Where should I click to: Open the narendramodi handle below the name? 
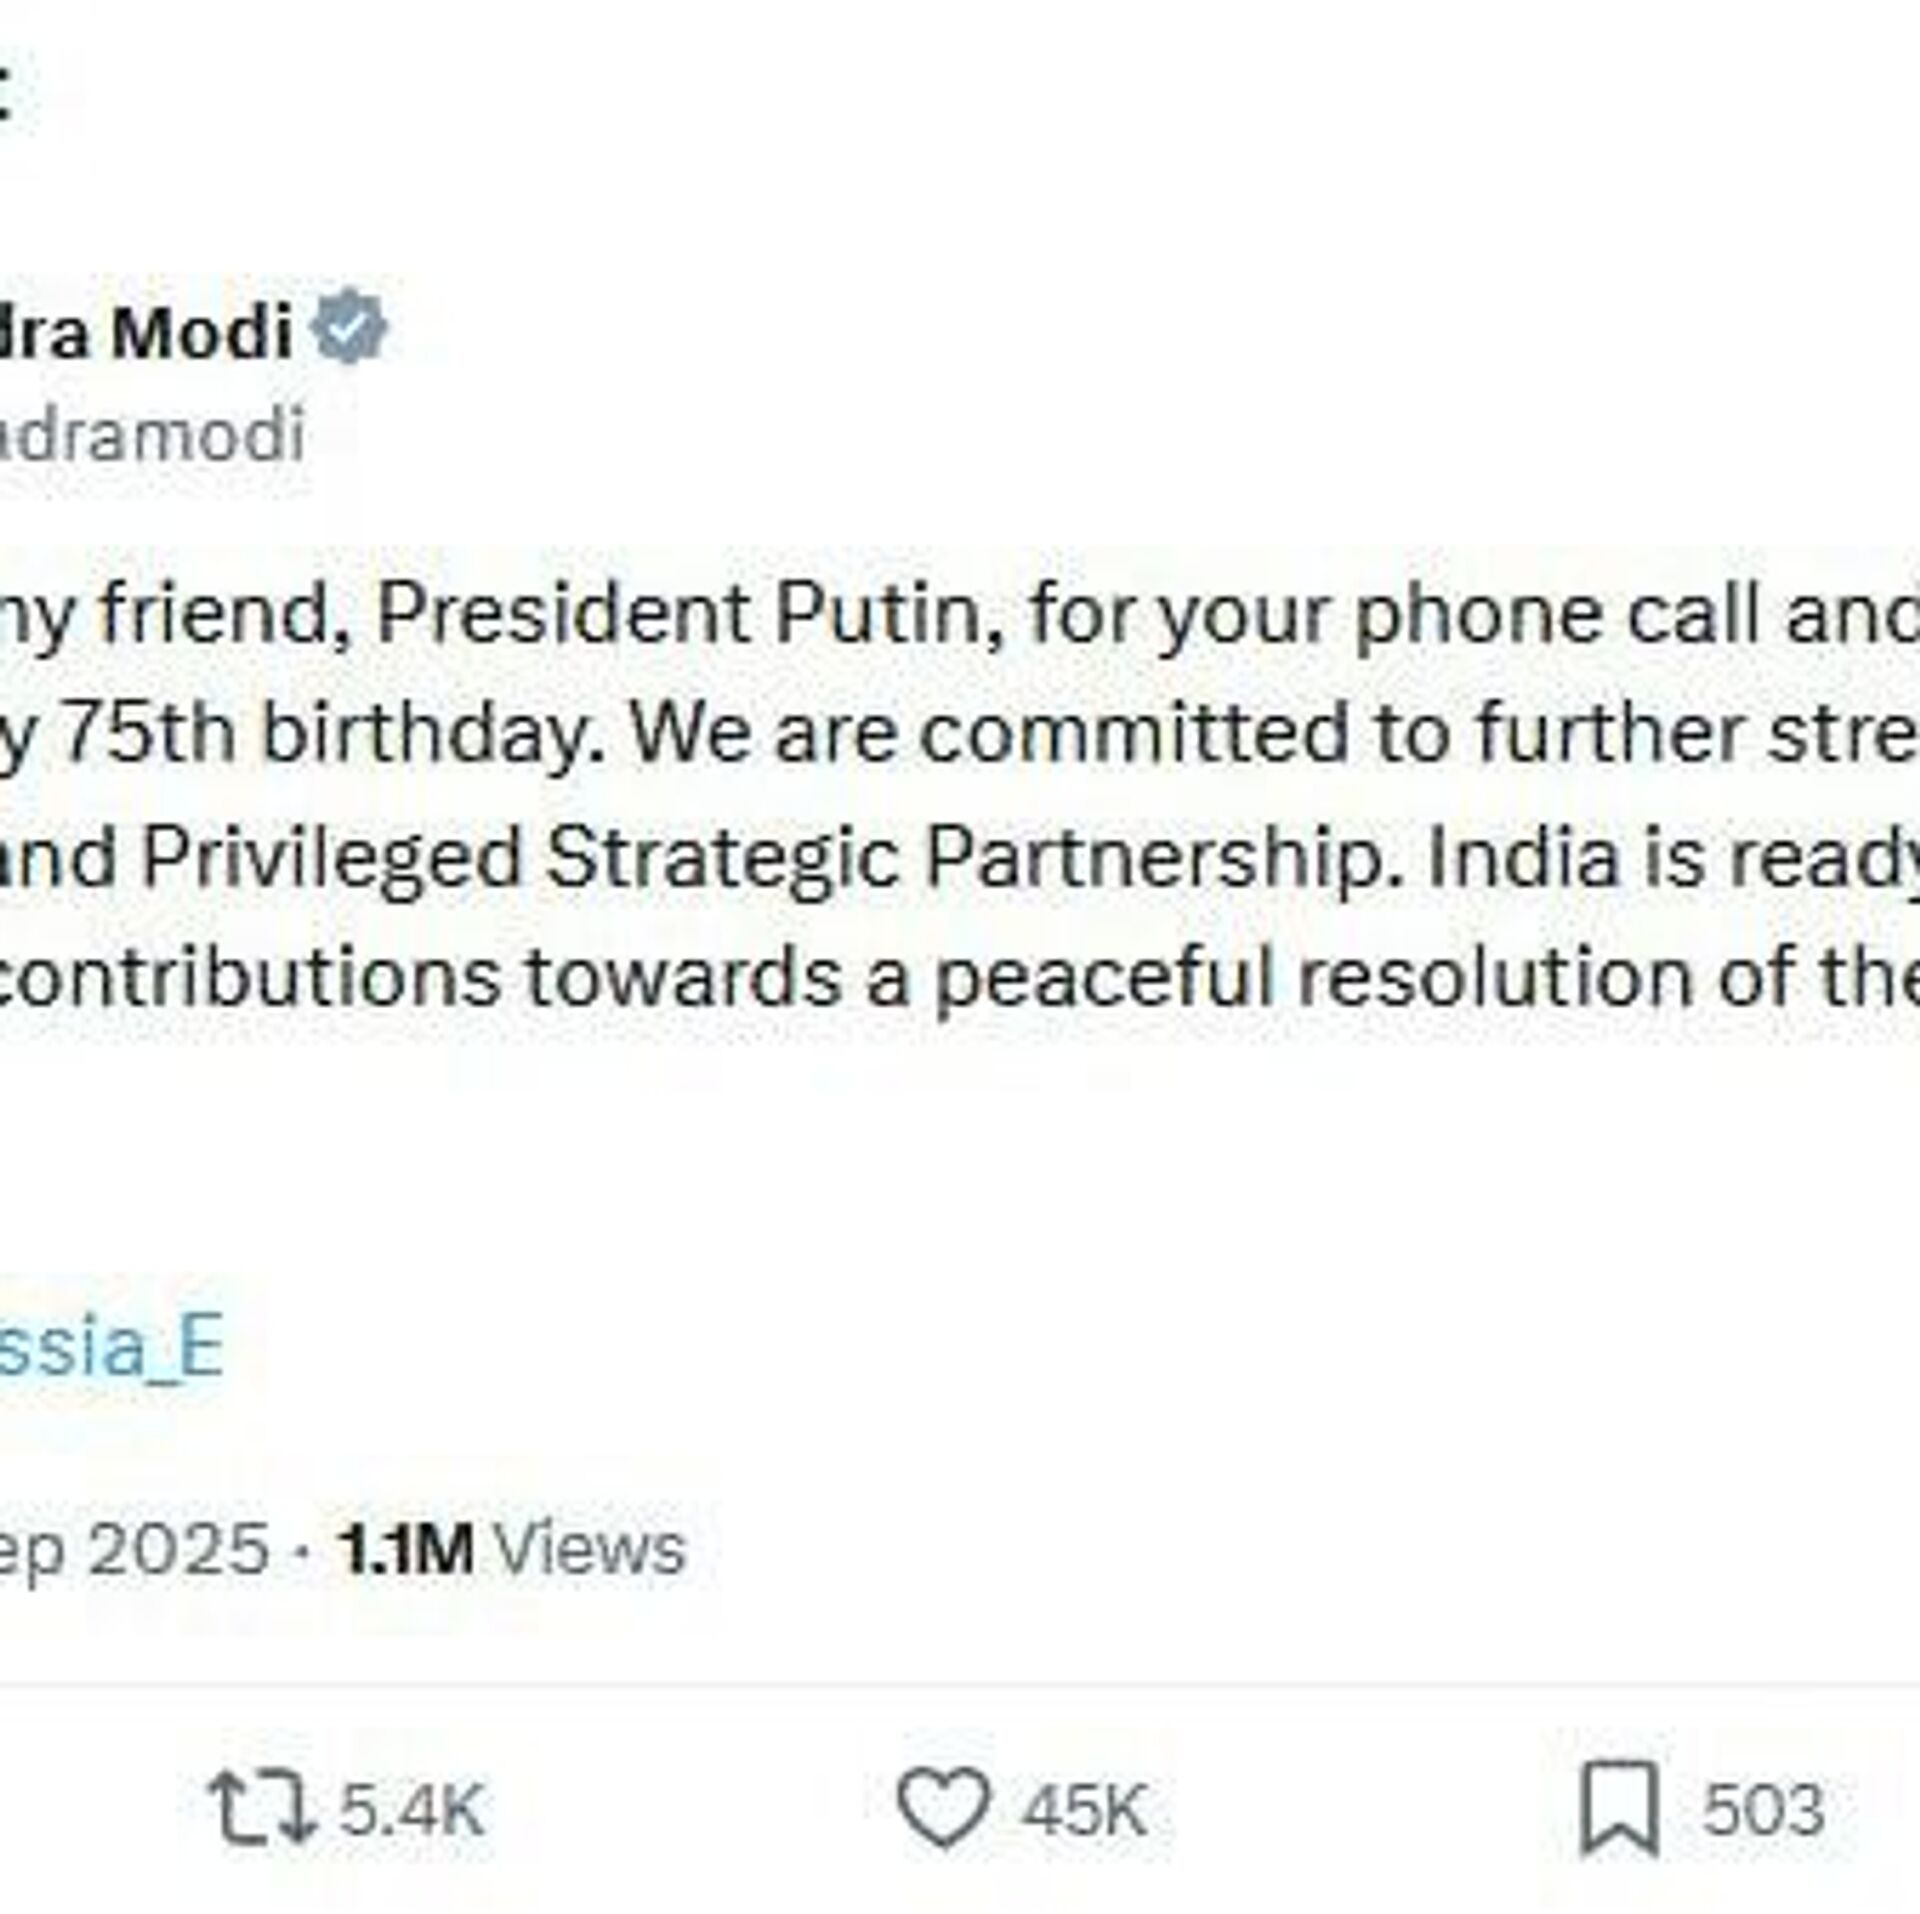point(150,436)
